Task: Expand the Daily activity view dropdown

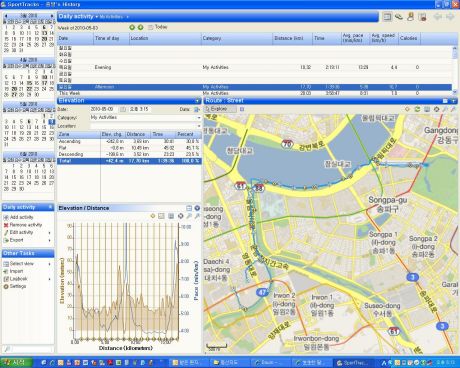Action: (97, 16)
